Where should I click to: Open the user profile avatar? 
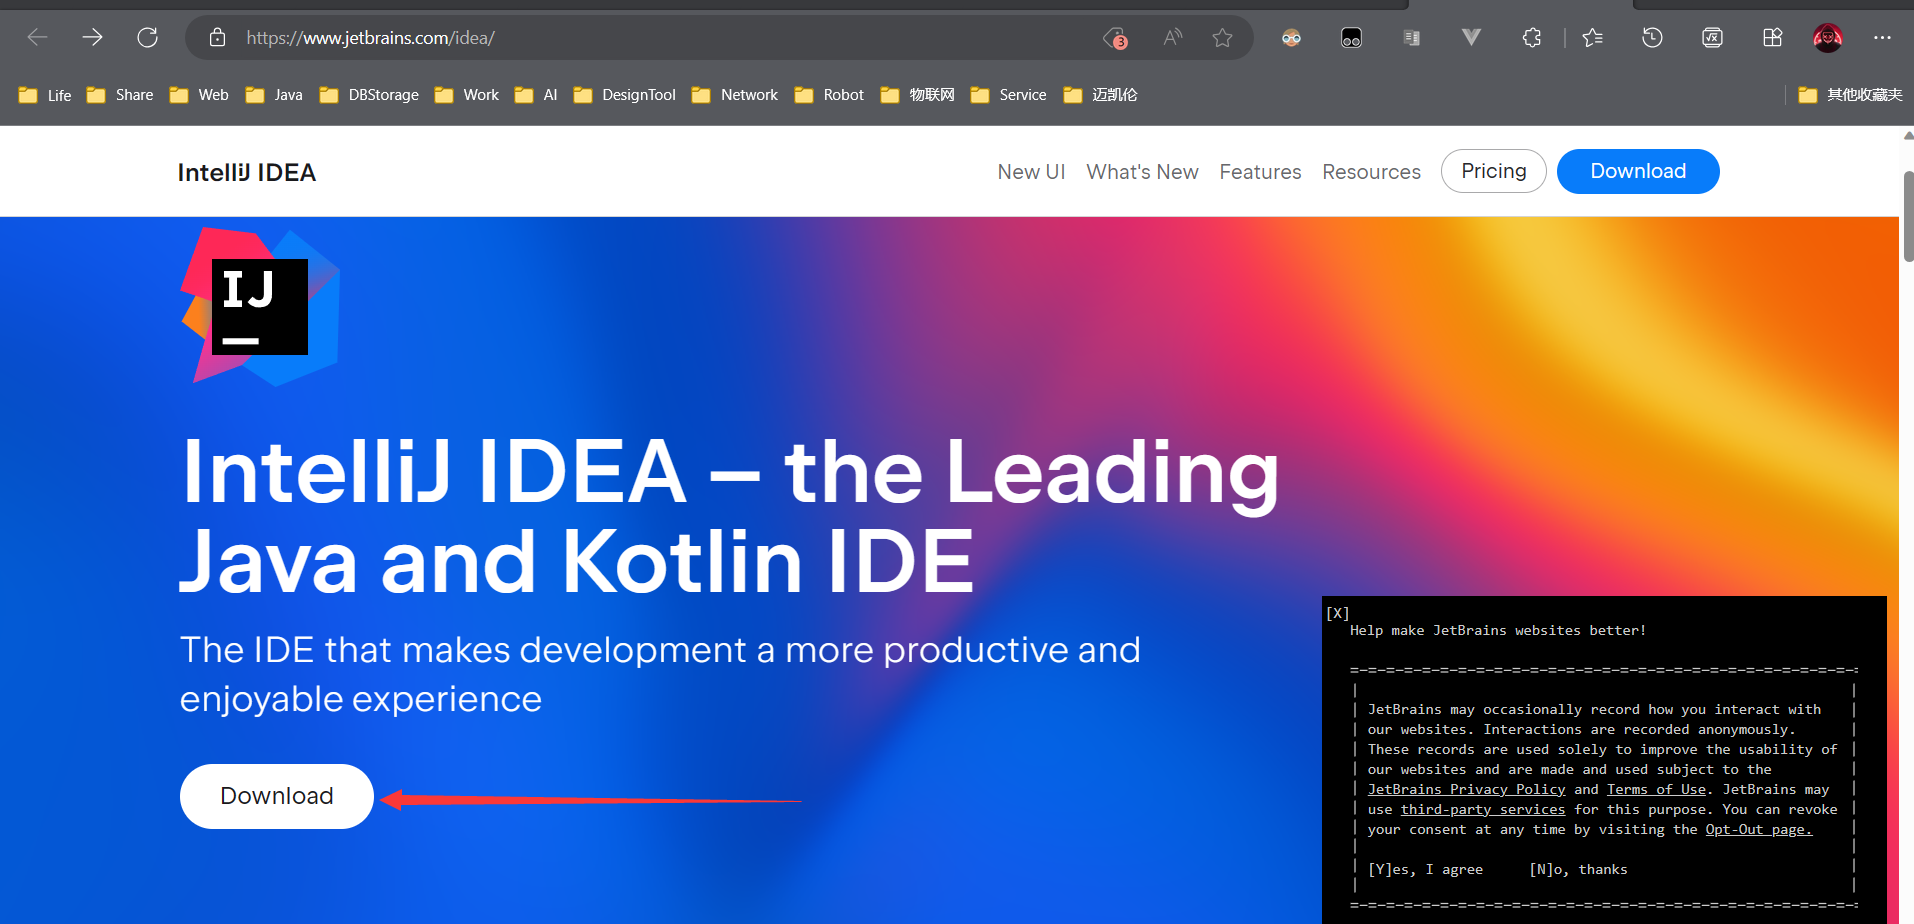point(1828,38)
